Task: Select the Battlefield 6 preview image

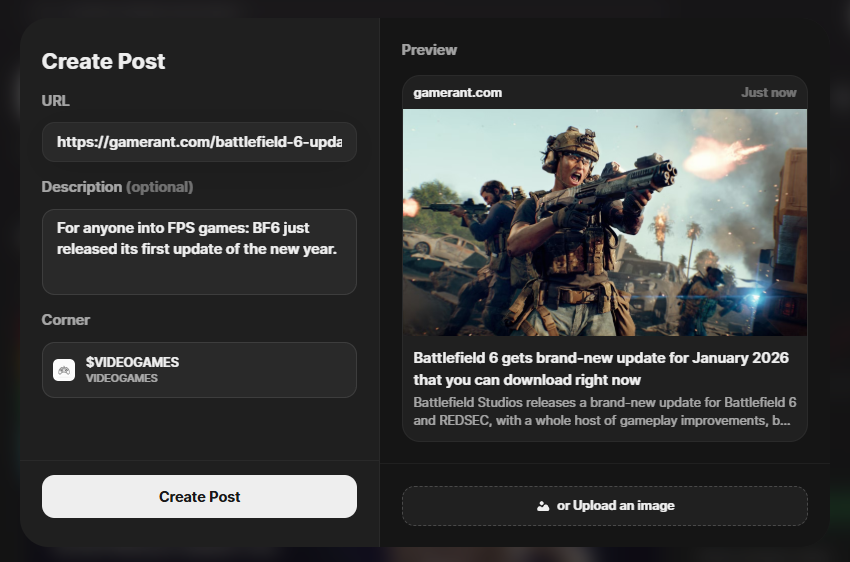Action: (604, 222)
